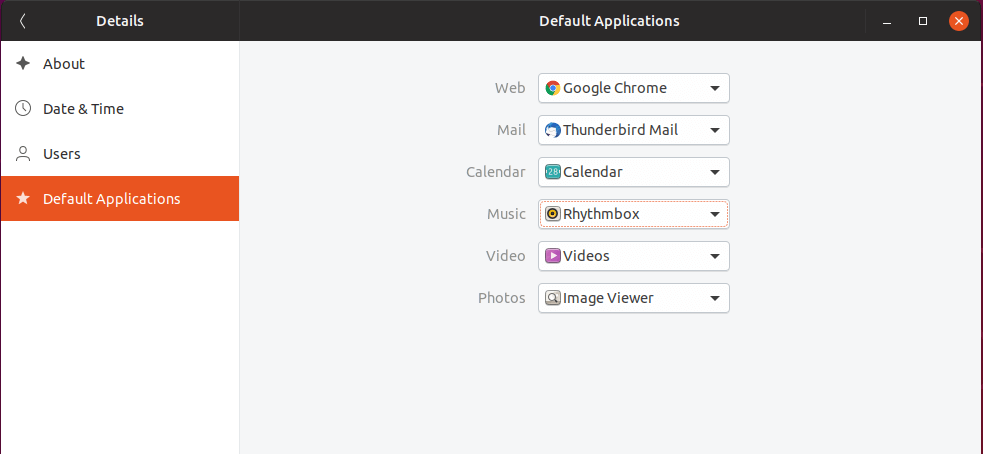Maximize the settings window

pyautogui.click(x=923, y=21)
